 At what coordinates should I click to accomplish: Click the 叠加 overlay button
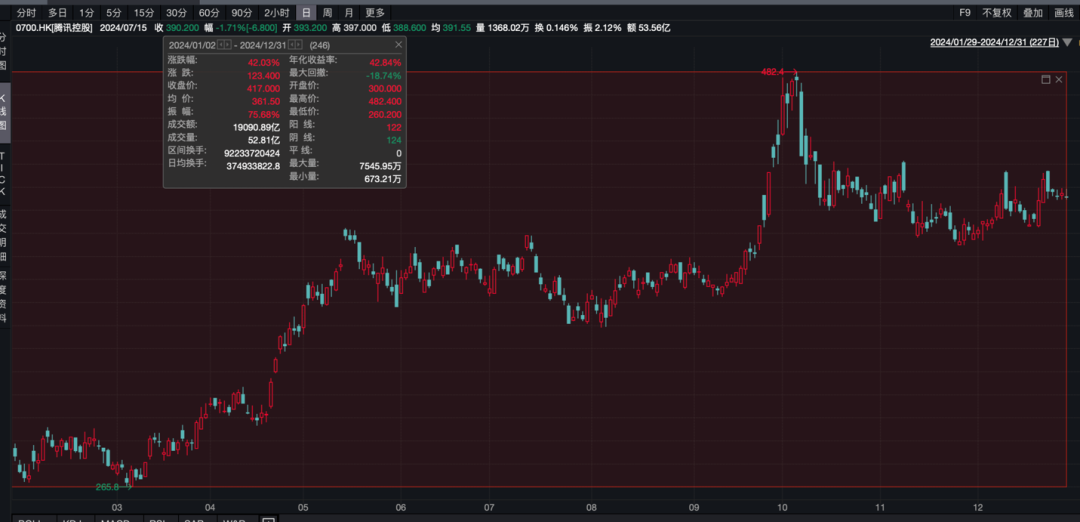[1033, 13]
